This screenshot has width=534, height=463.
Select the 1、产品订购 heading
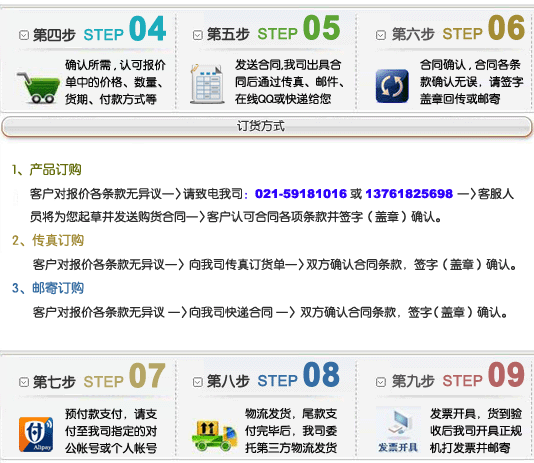(x=47, y=170)
